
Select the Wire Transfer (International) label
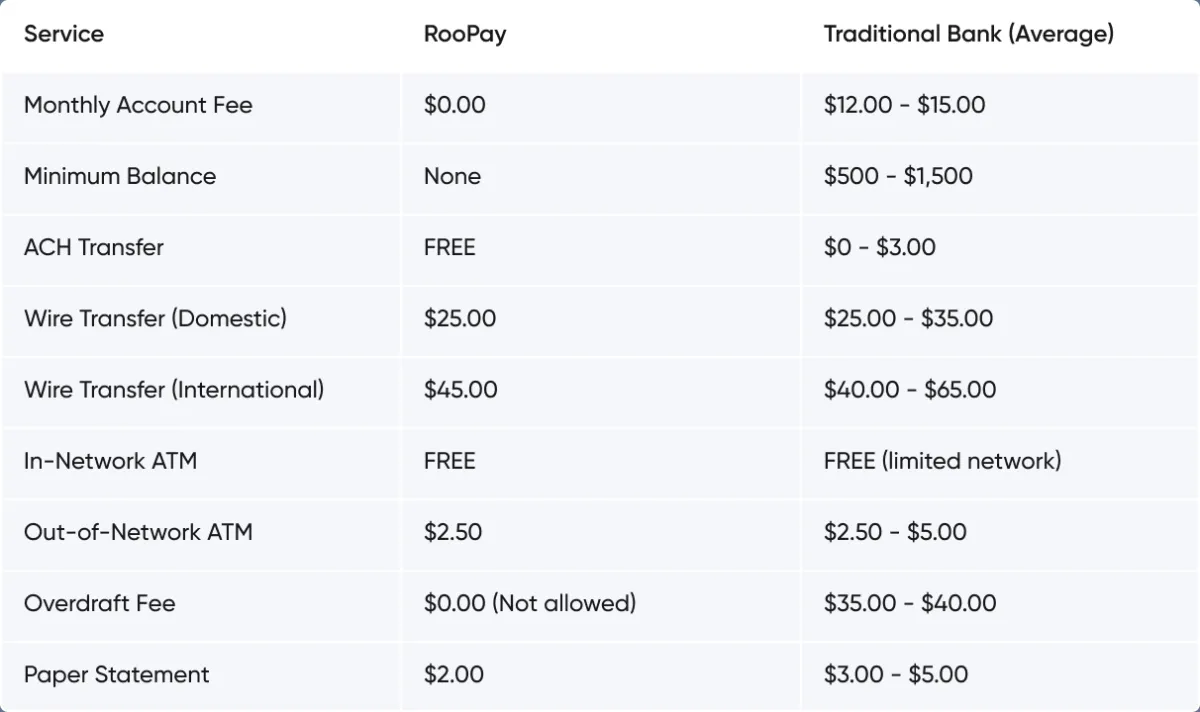(x=174, y=389)
